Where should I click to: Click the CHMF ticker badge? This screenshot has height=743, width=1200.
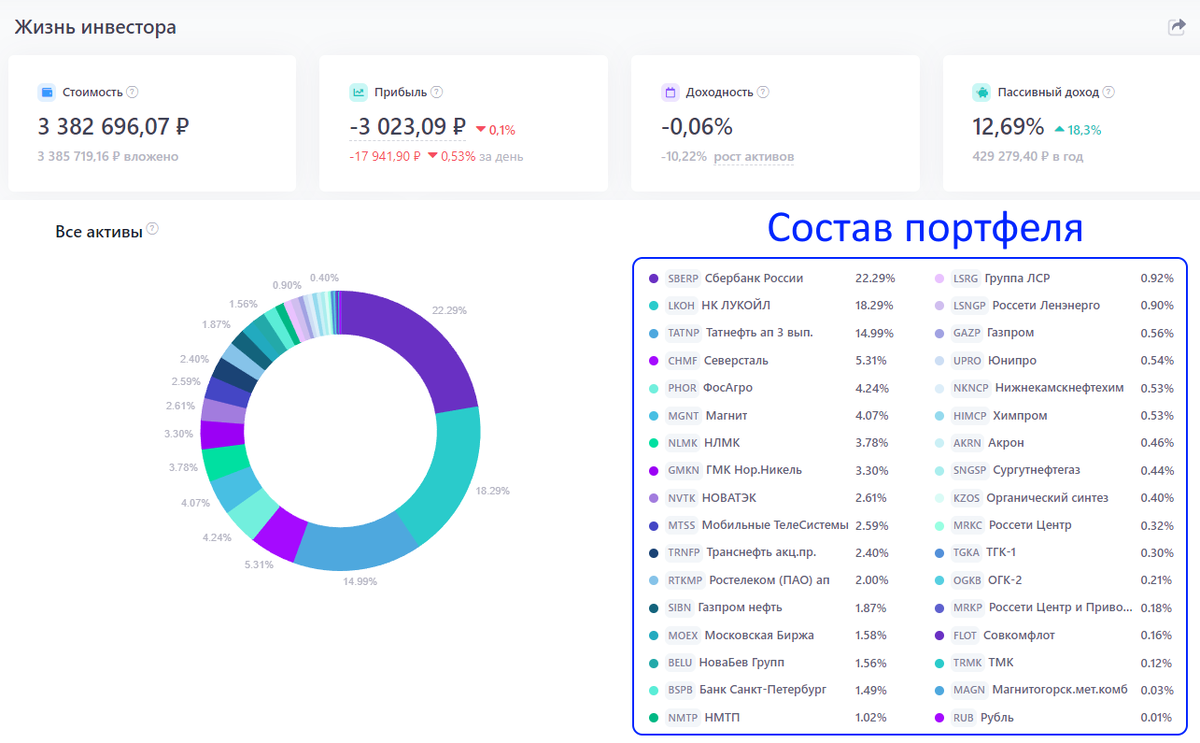point(682,361)
